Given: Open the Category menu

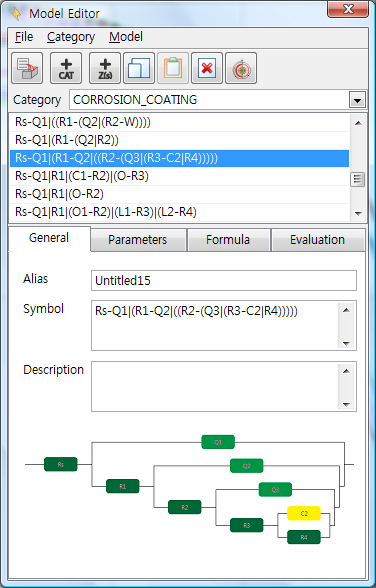Looking at the screenshot, I should [x=71, y=37].
